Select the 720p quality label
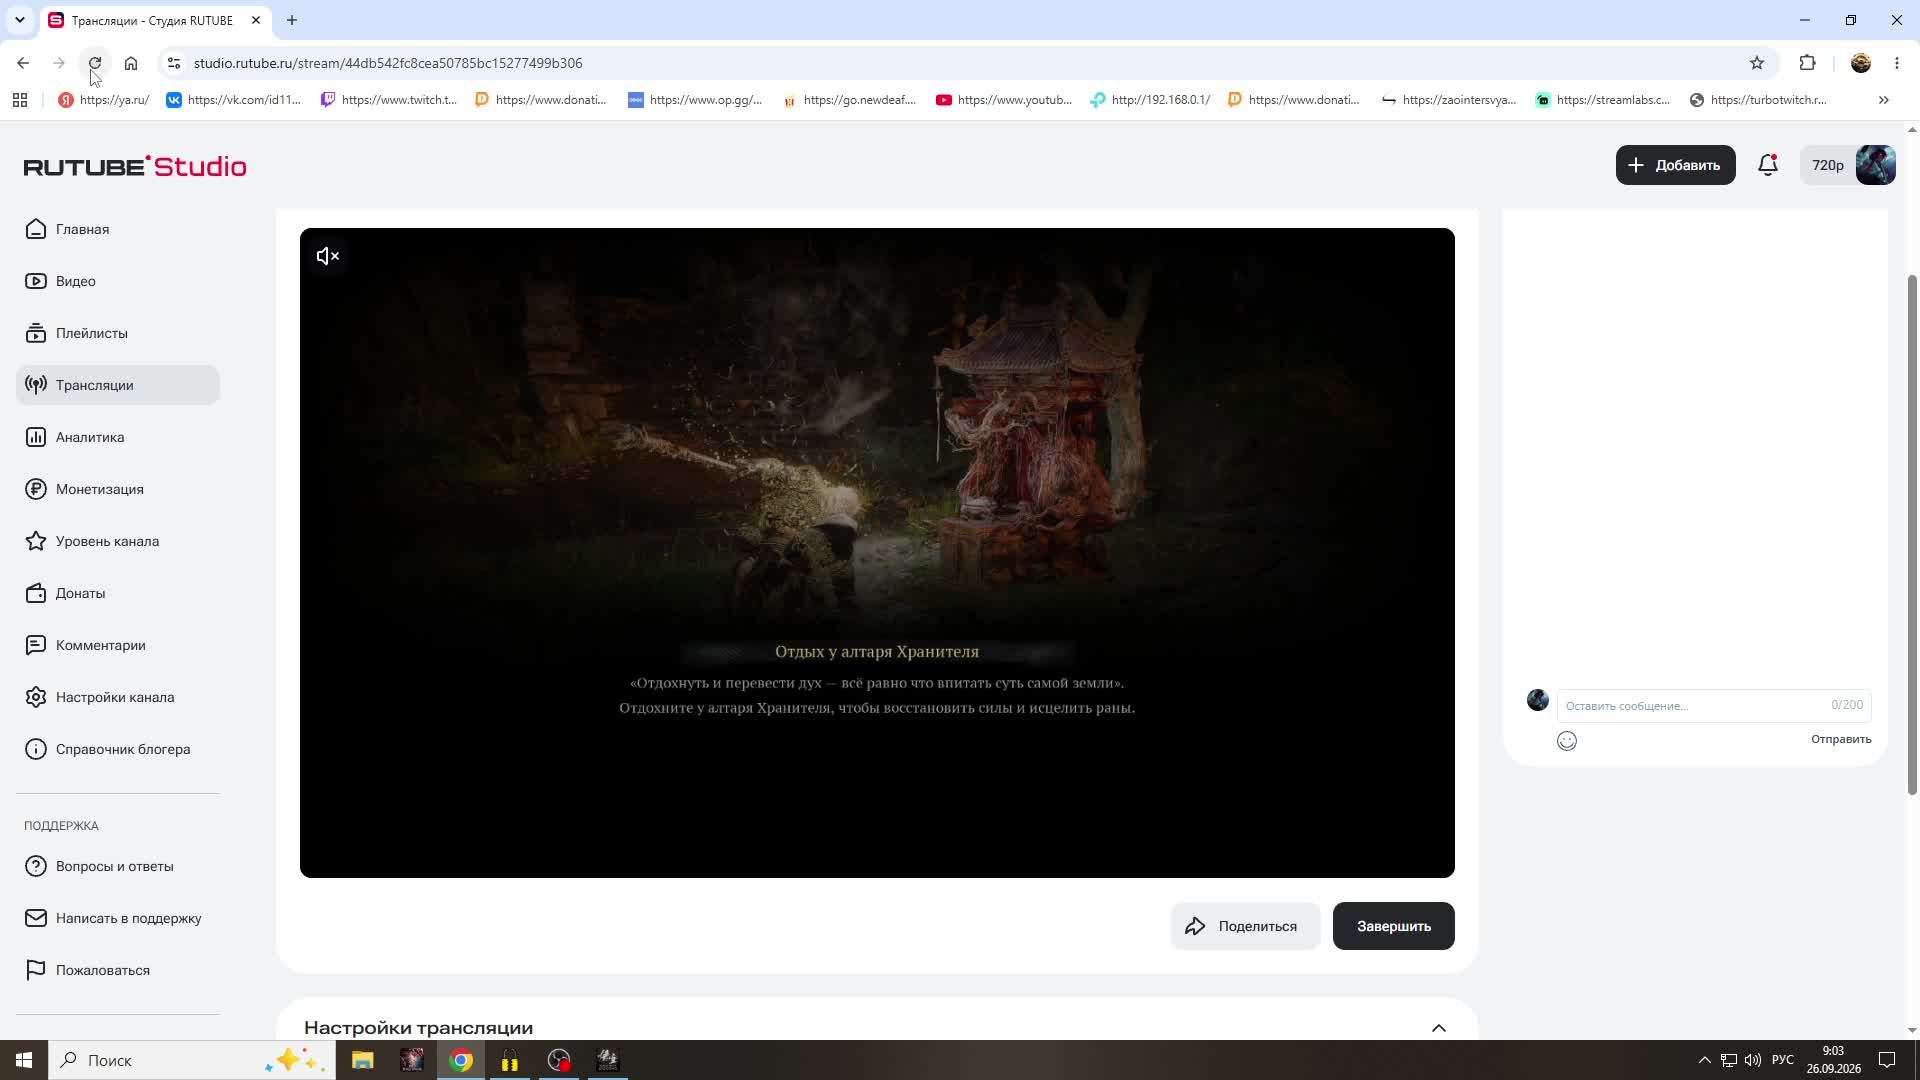This screenshot has width=1920, height=1080. [1827, 165]
